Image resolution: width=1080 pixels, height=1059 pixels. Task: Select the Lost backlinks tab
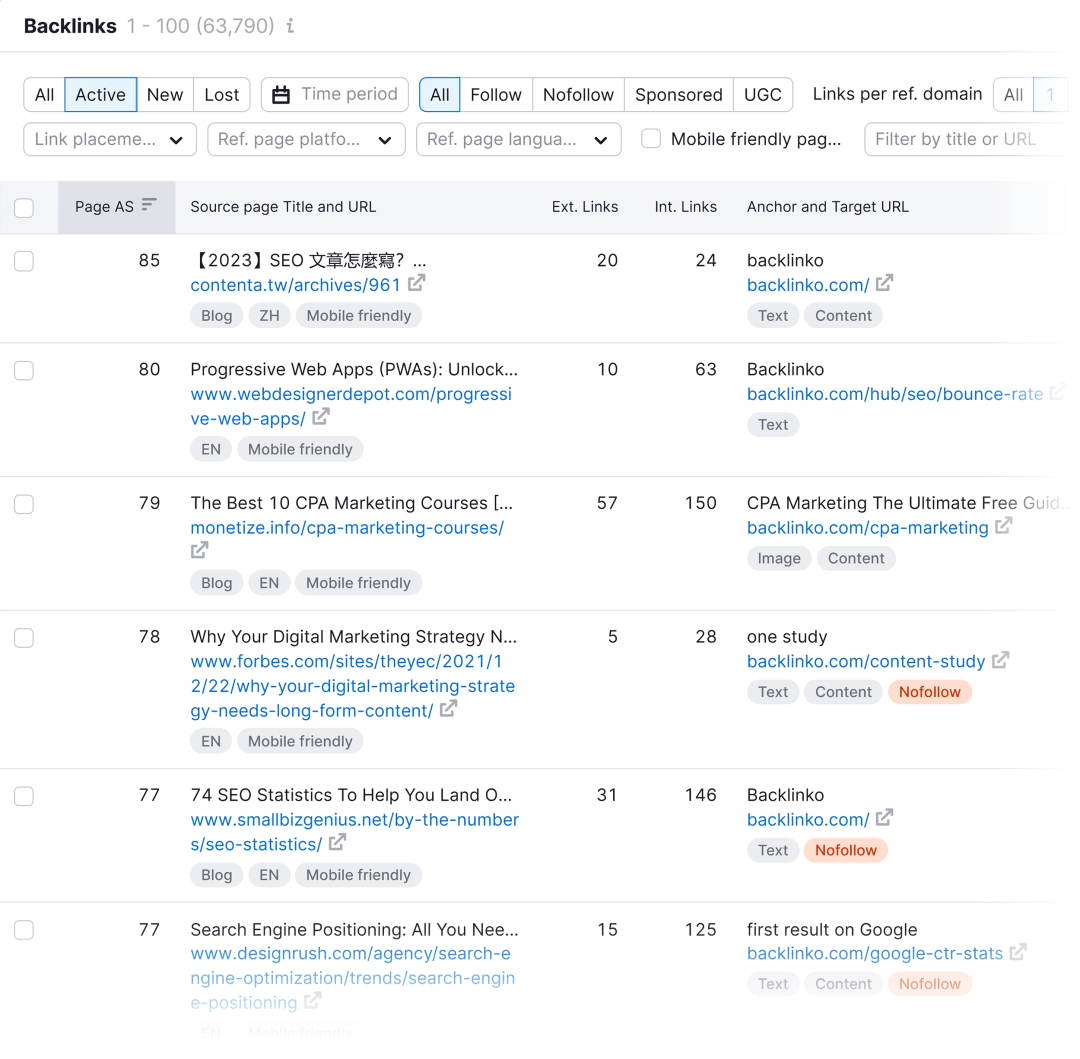point(222,95)
